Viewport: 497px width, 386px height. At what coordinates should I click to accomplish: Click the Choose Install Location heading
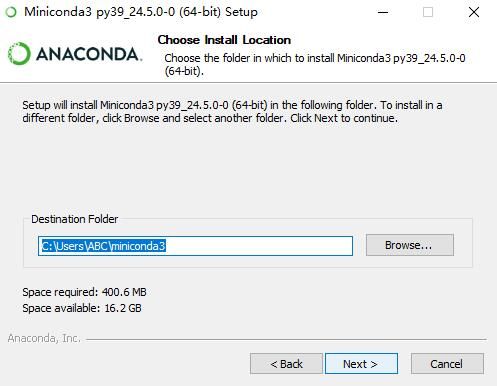tap(224, 40)
